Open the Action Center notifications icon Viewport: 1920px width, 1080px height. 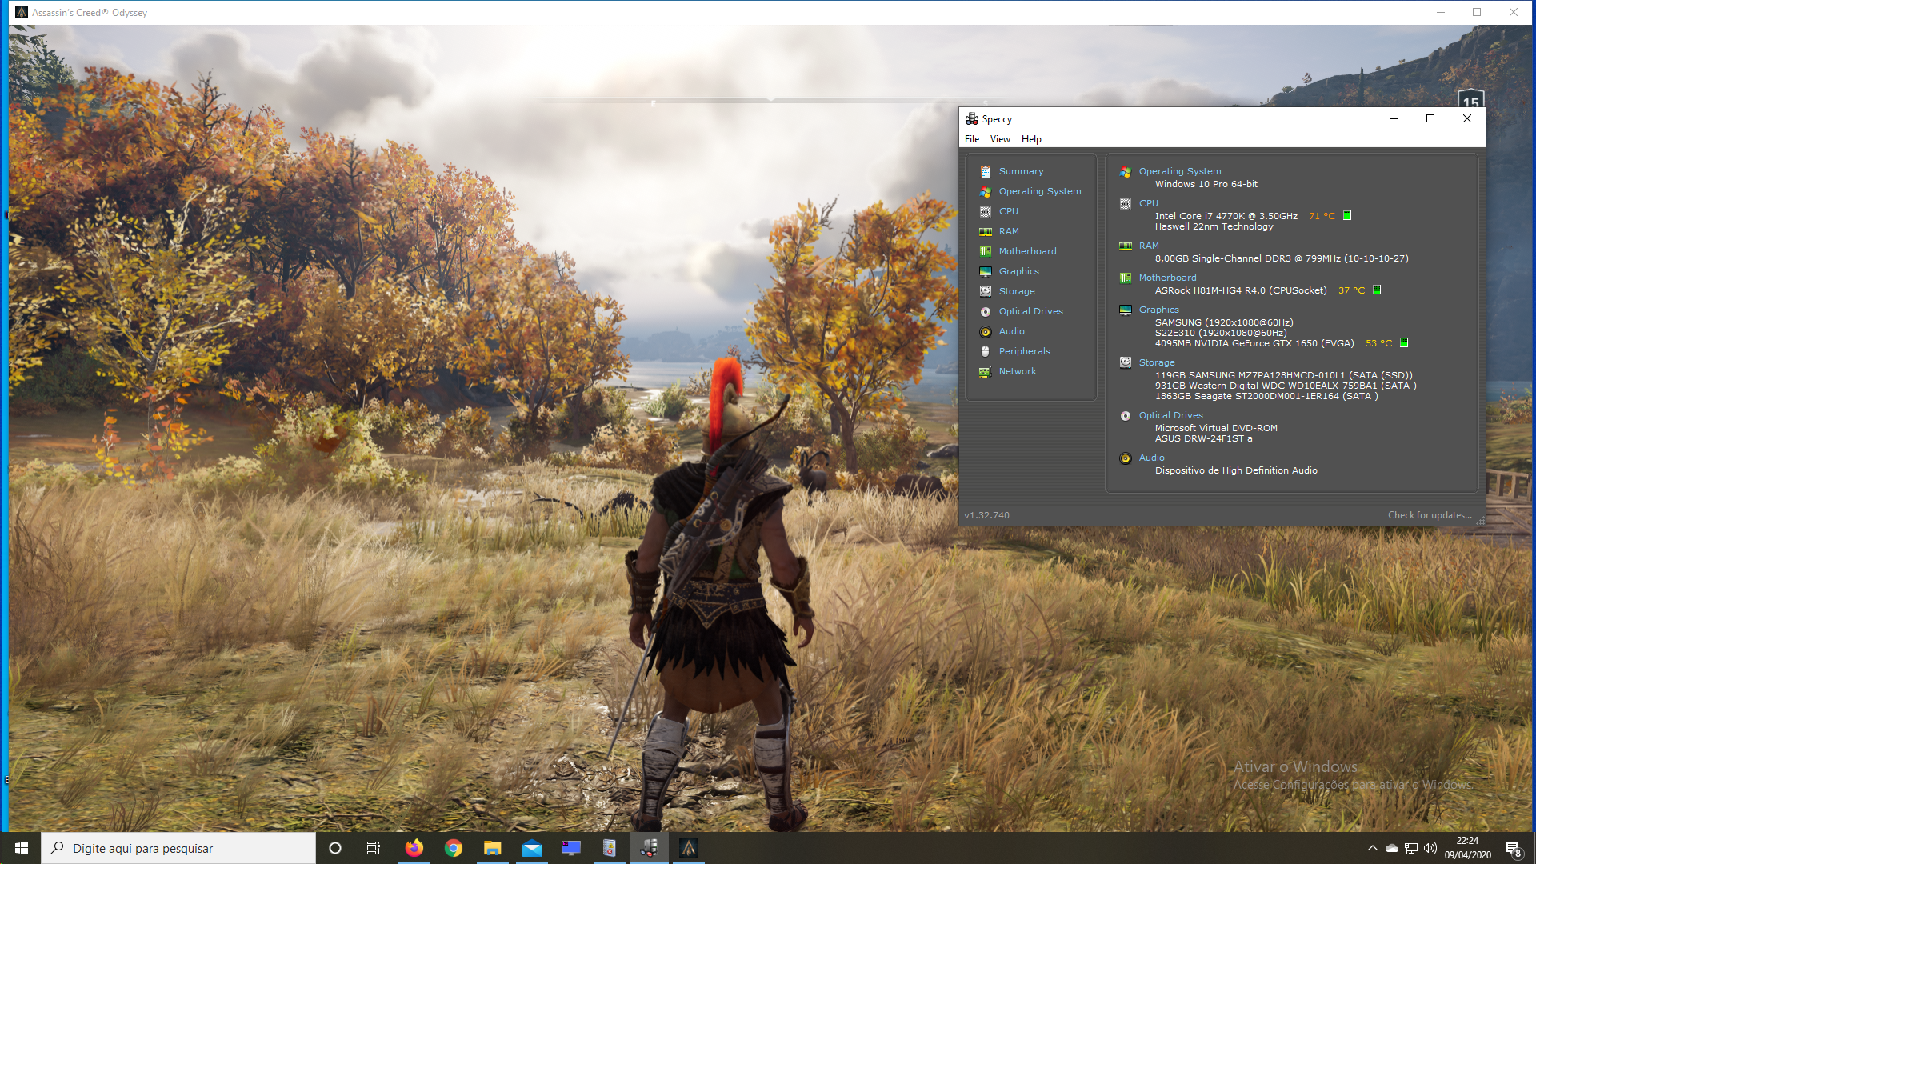click(x=1514, y=849)
